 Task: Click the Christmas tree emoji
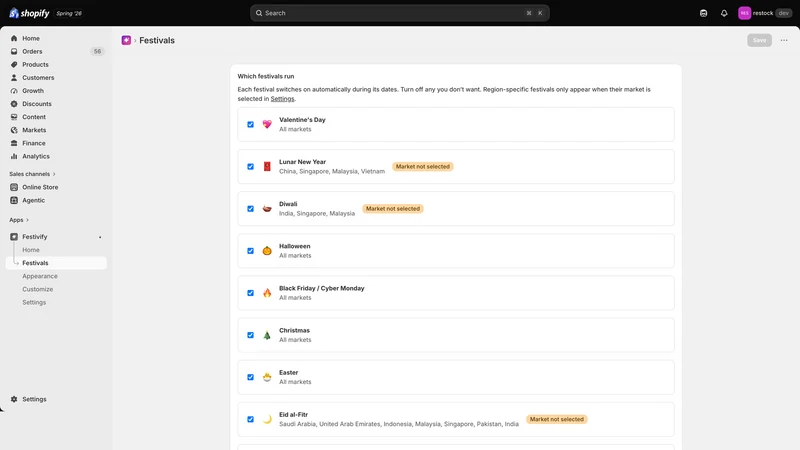click(x=267, y=335)
